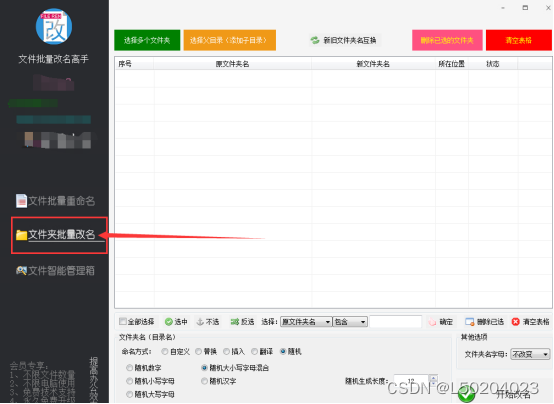Select the 翻译 naming radio button
This screenshot has width=554, height=404.
(254, 351)
